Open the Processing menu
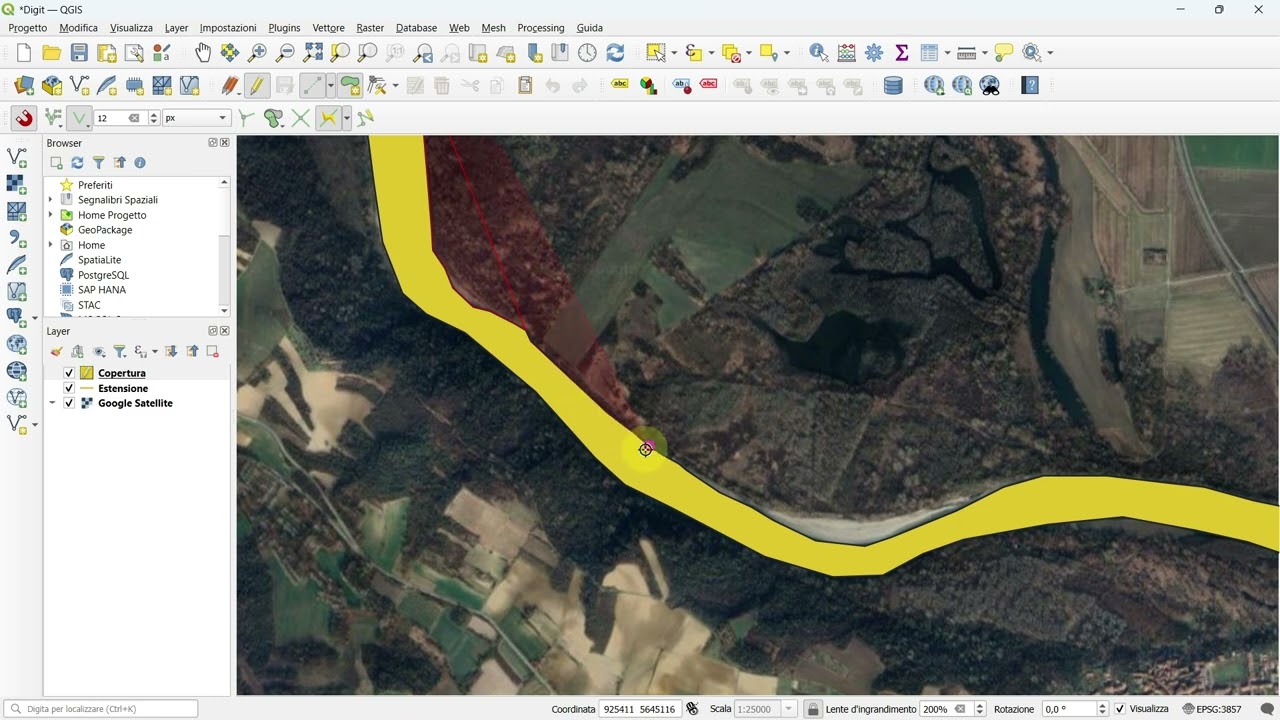 click(x=541, y=28)
